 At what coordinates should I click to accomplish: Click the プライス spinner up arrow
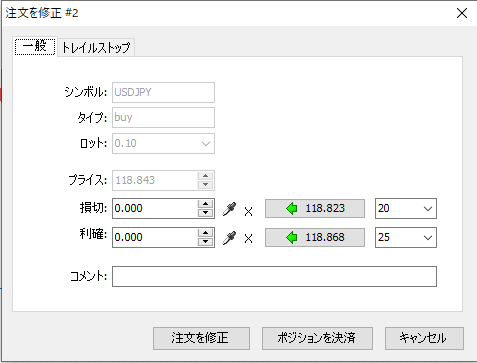click(x=205, y=176)
